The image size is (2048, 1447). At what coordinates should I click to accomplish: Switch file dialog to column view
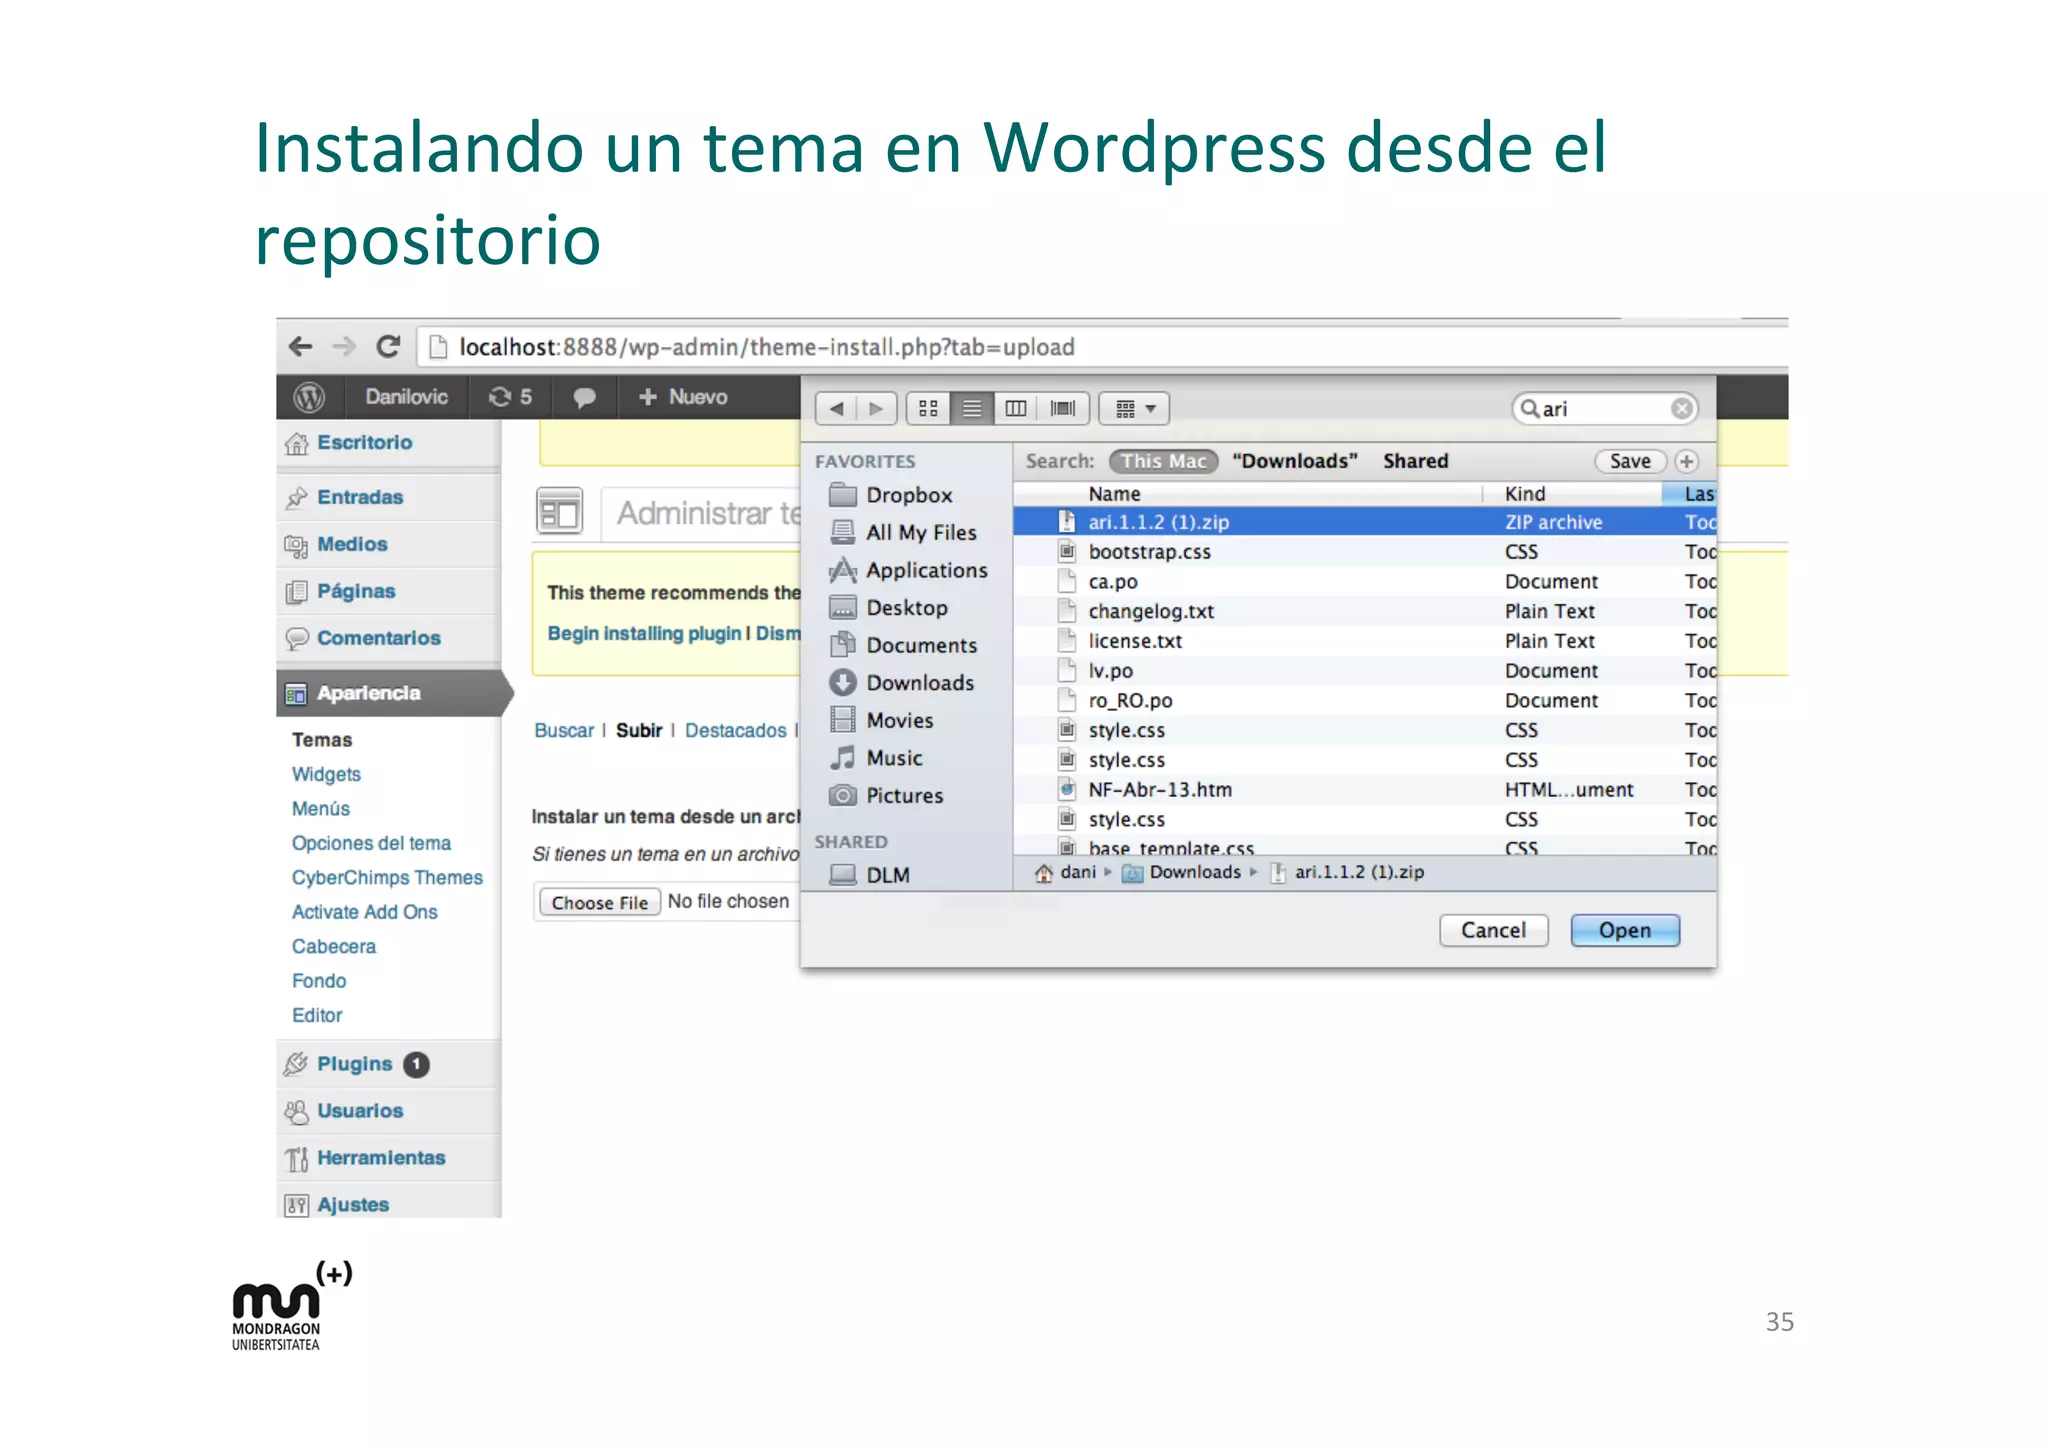click(1015, 408)
